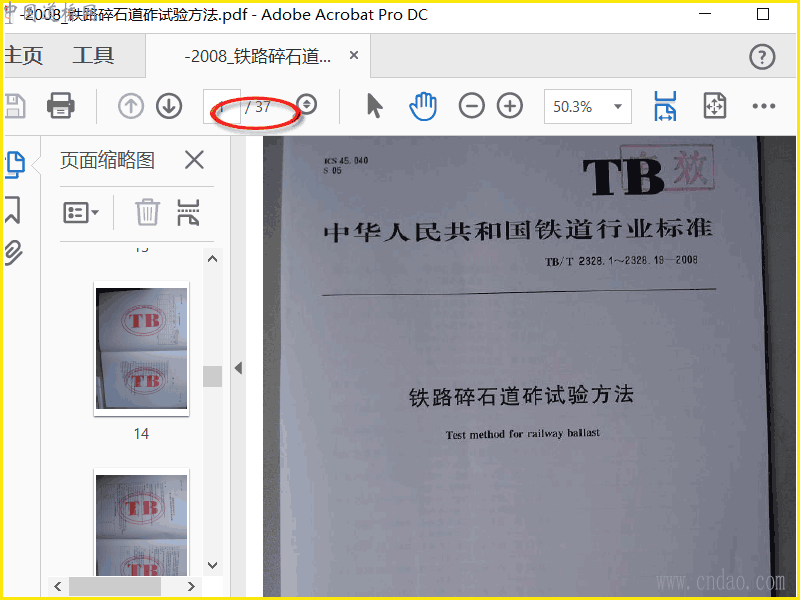This screenshot has width=800, height=600.
Task: Print the document with the printer icon
Action: tap(61, 106)
